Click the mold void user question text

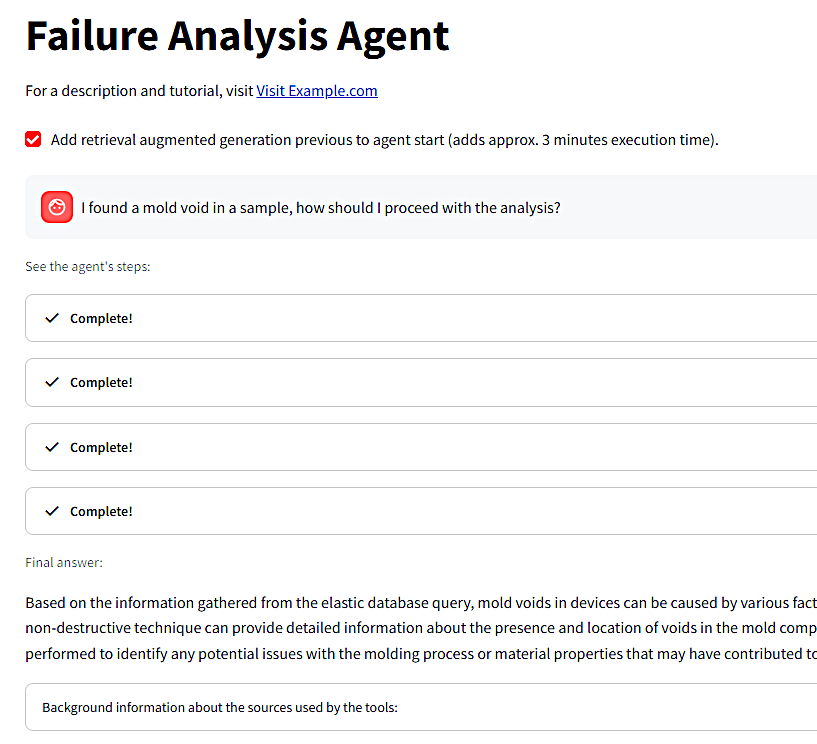pos(320,208)
